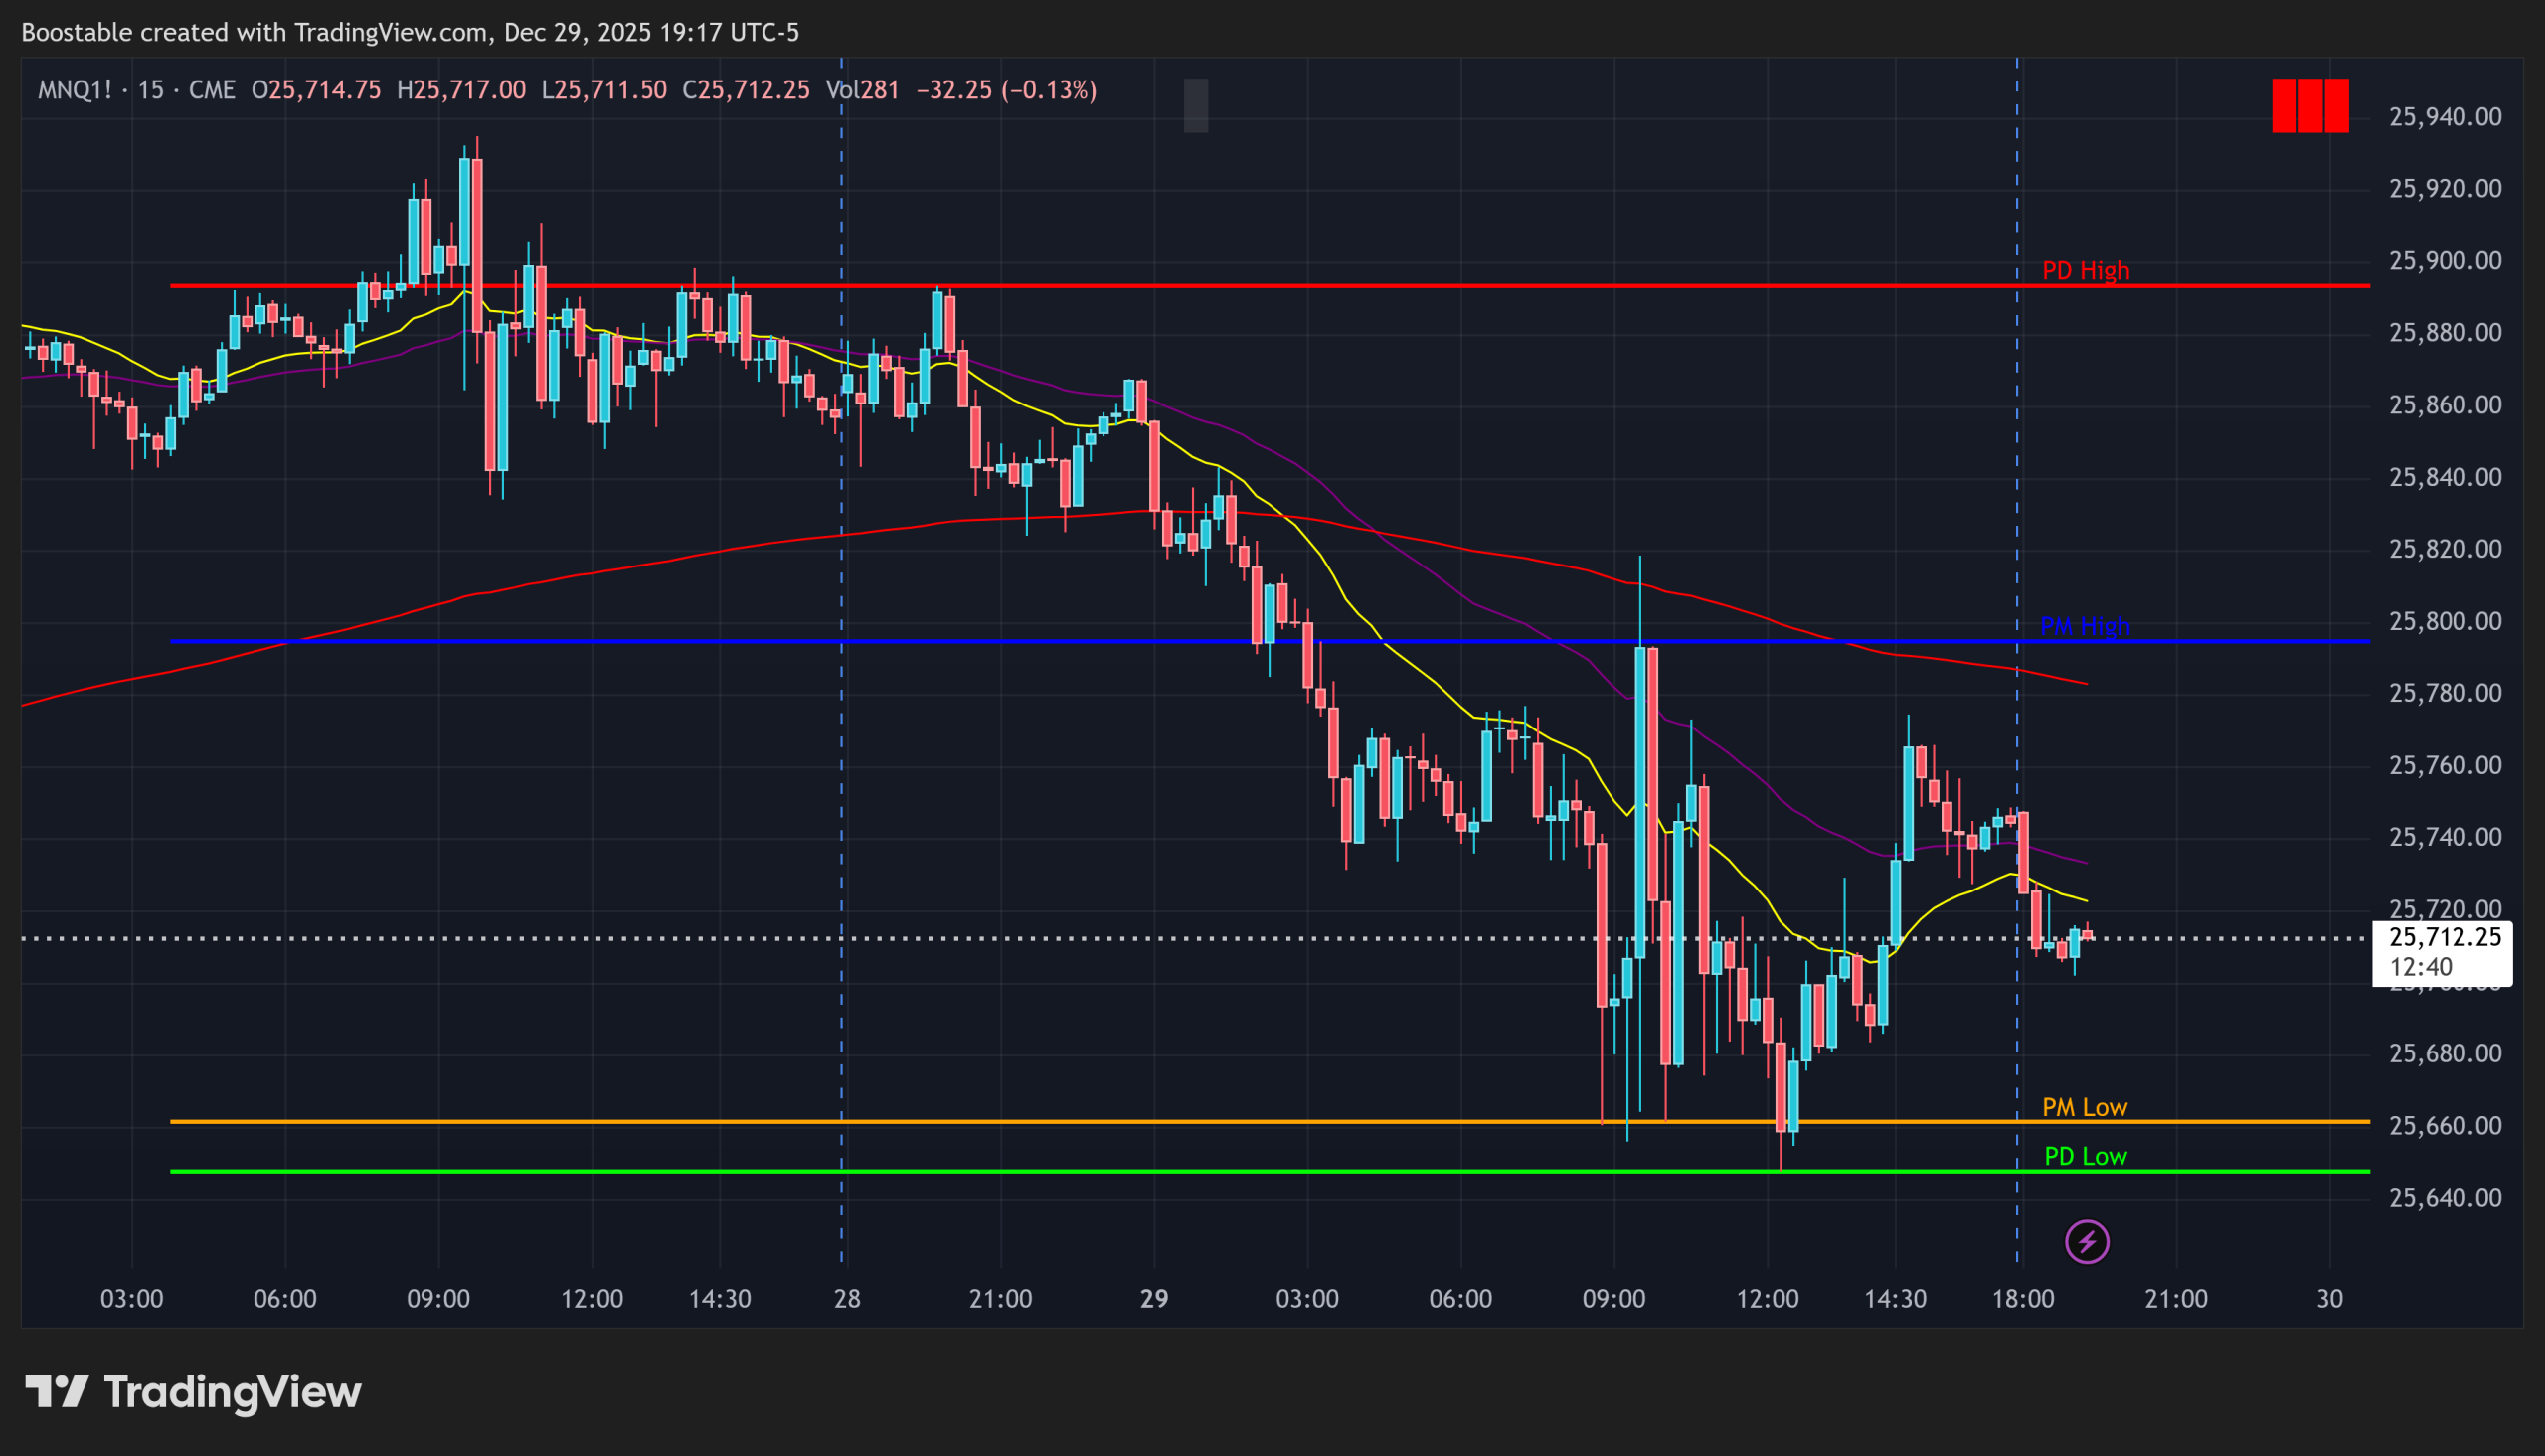
Task: Click the PD High line label
Action: coord(2085,271)
